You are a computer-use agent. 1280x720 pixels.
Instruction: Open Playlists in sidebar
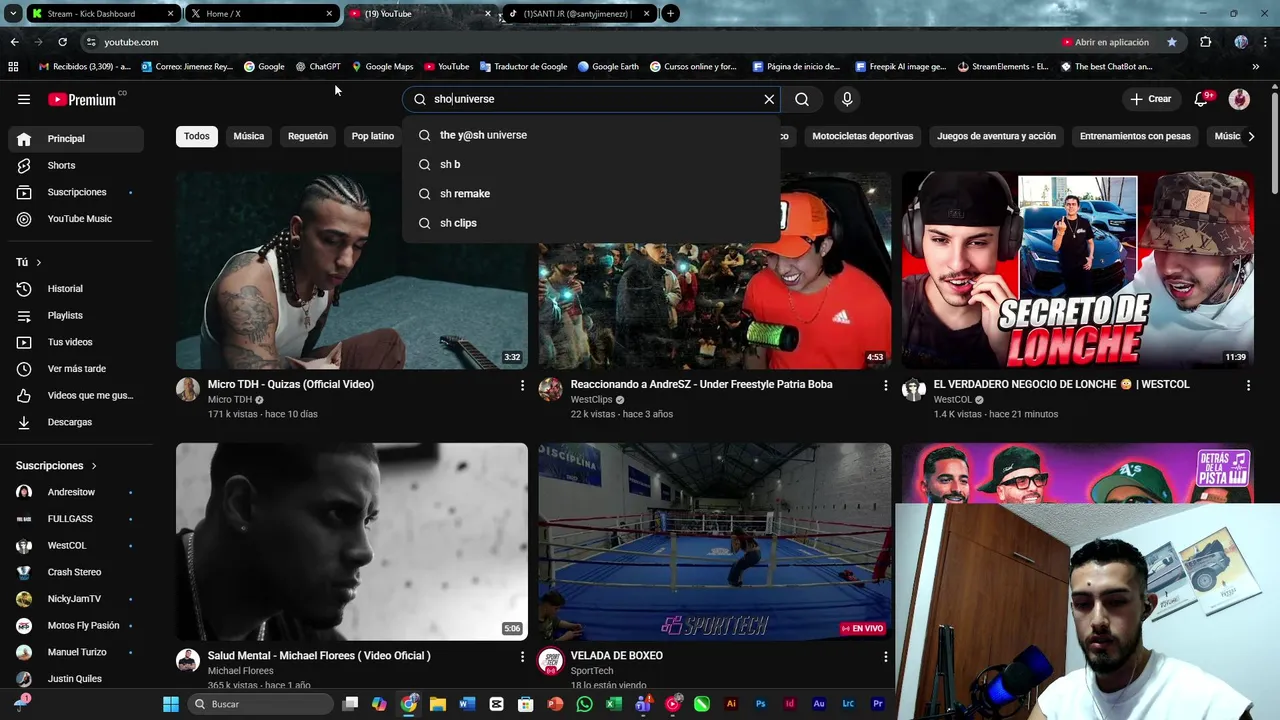click(x=76, y=316)
